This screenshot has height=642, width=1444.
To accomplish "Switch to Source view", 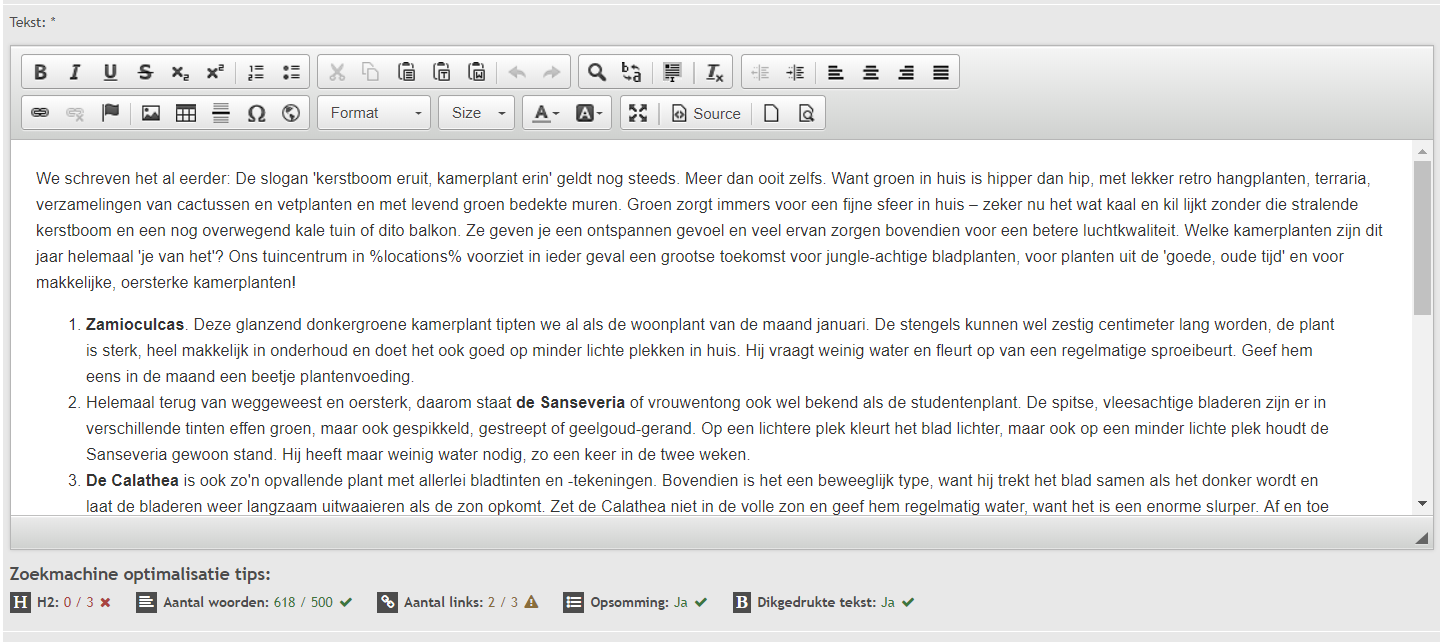I will click(706, 113).
